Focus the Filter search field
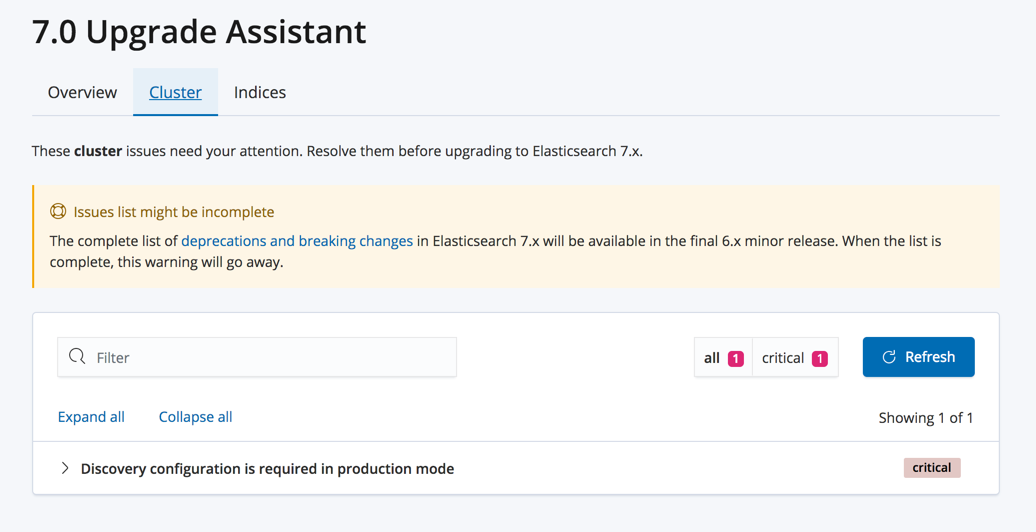 [270, 357]
